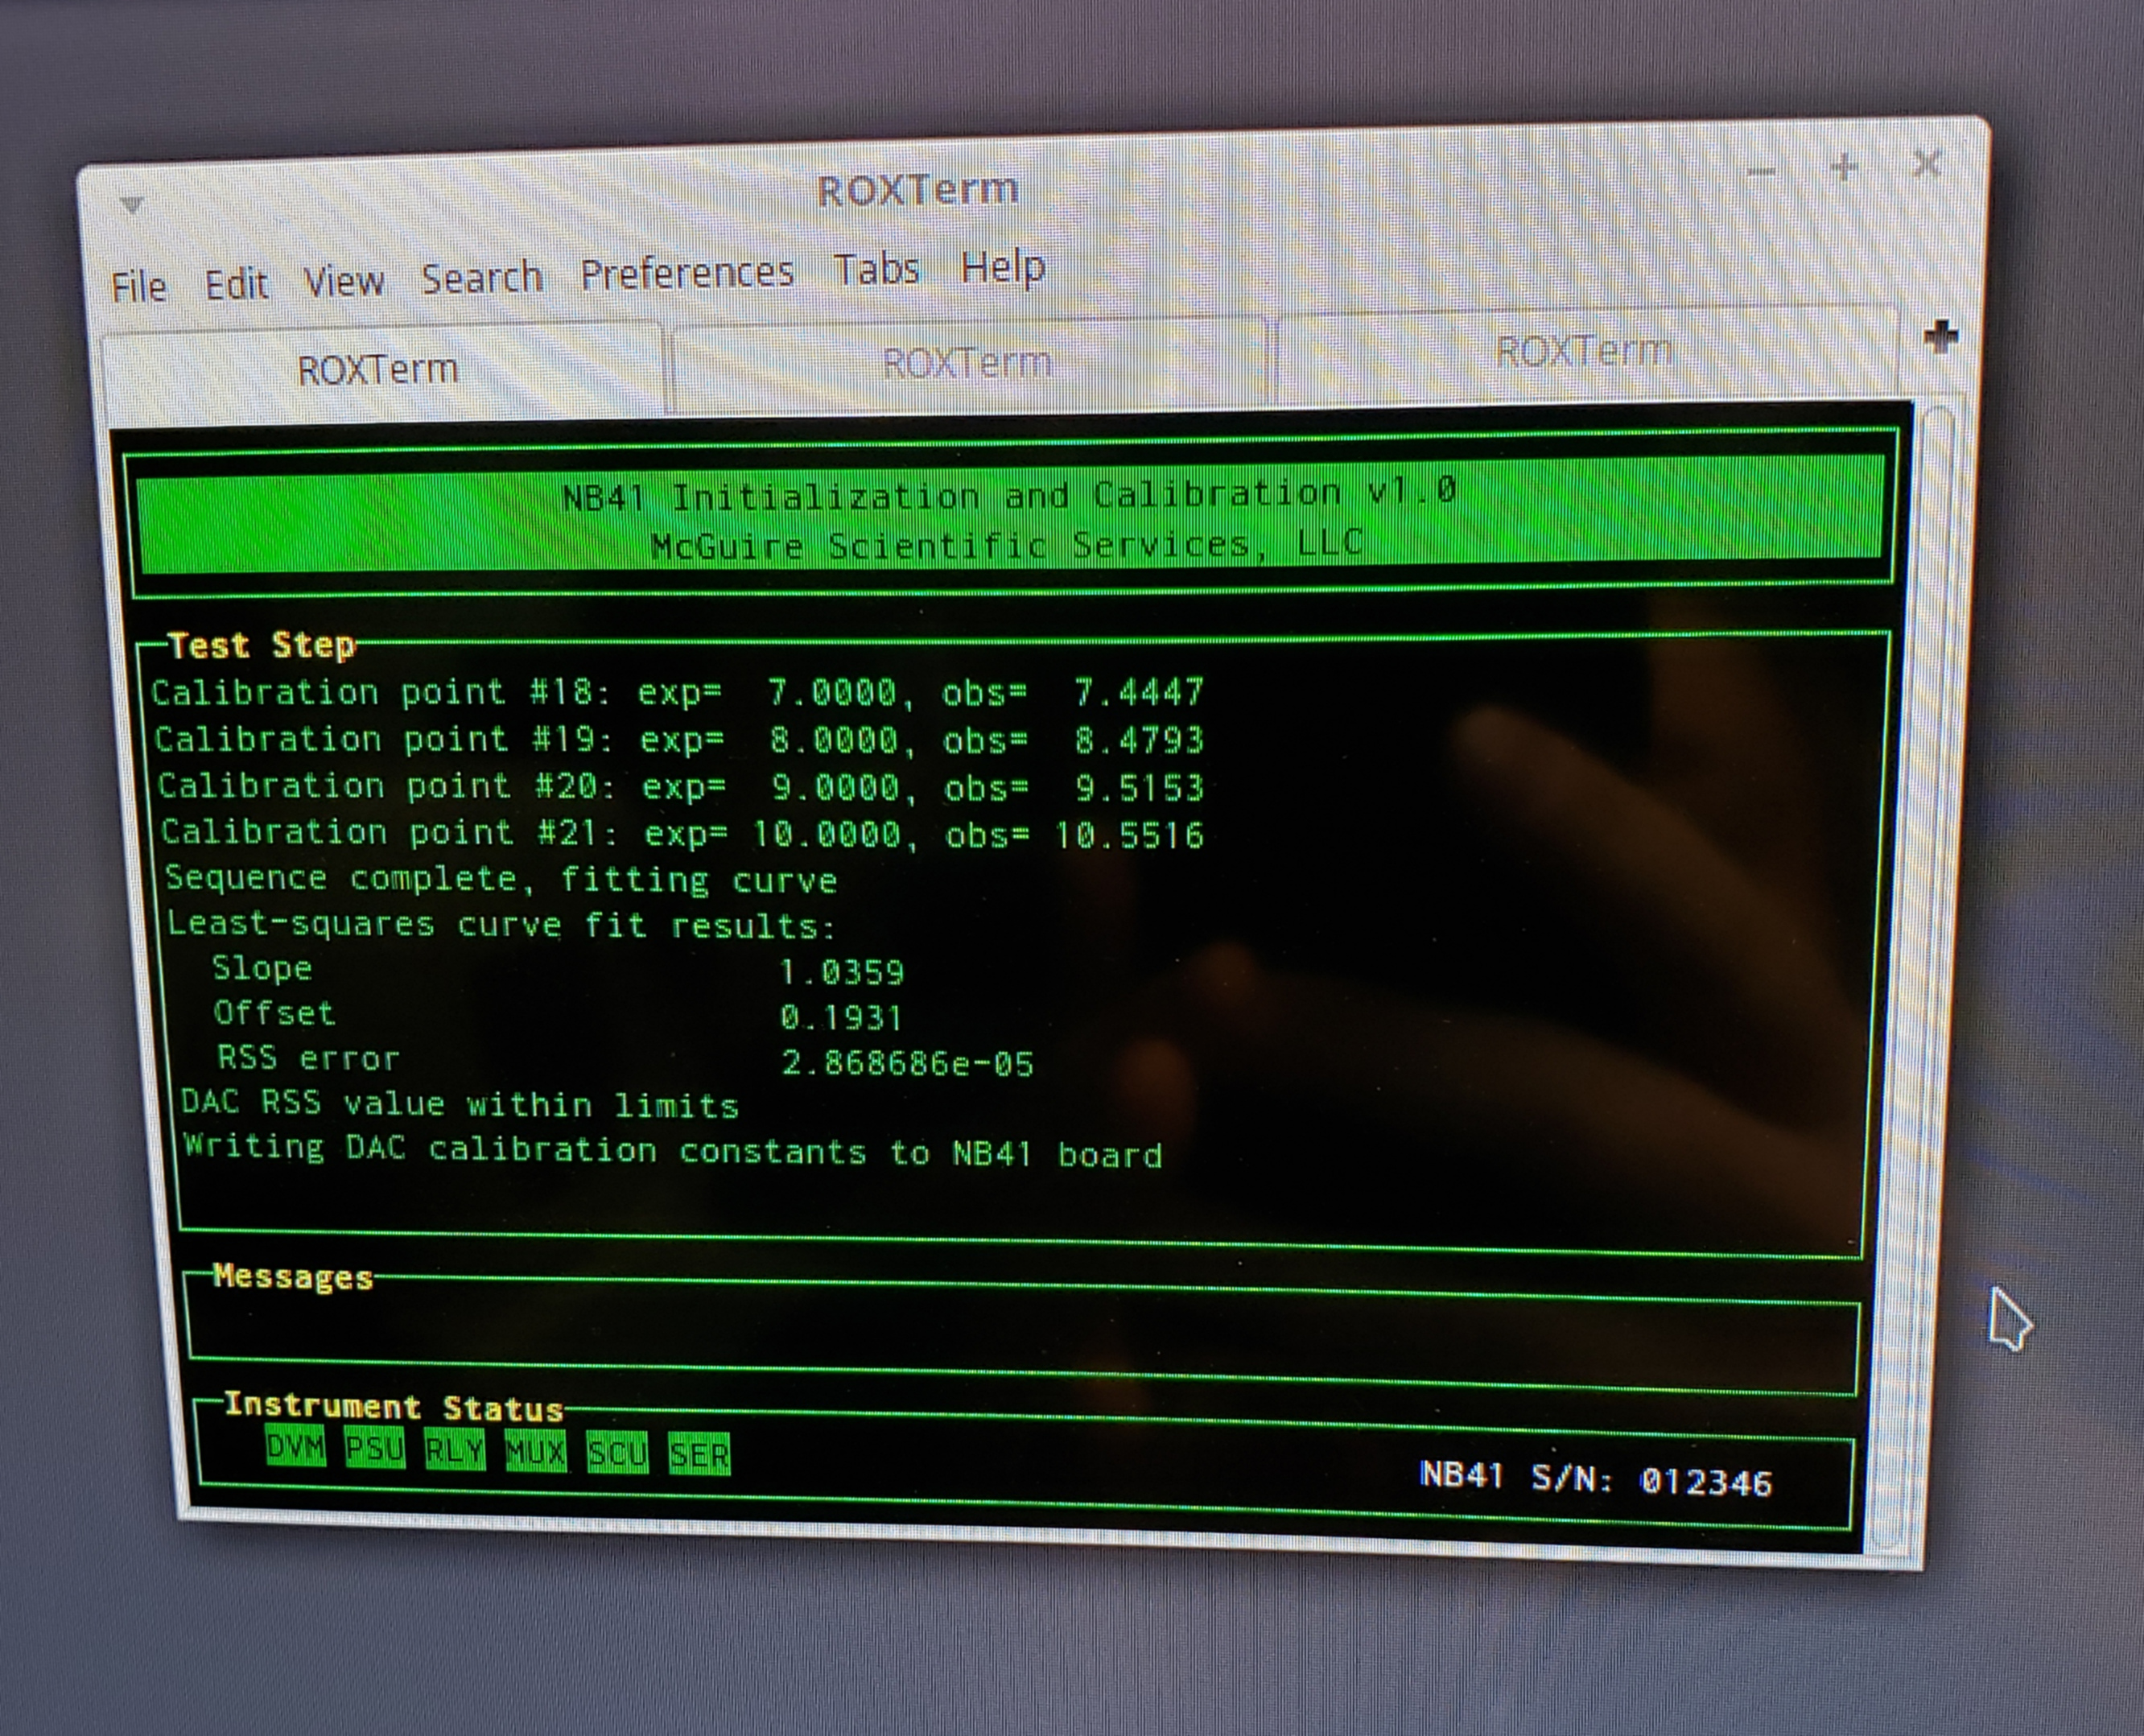Click 'Least-squares curve fit results:' line
The height and width of the screenshot is (1736, 2144).
pos(501,925)
